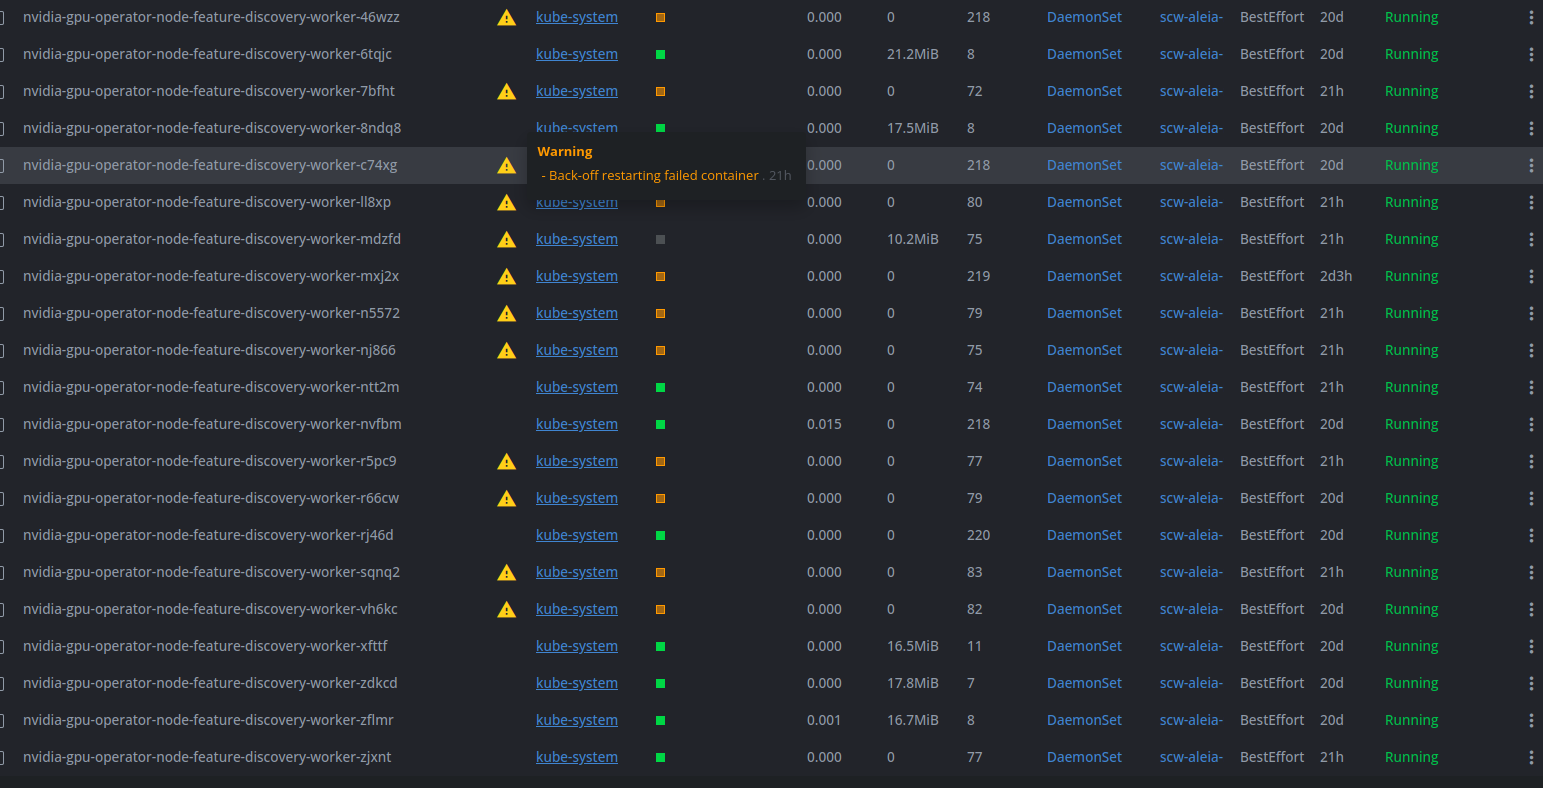Screen dimensions: 1543x788
Task: Open DaemonSet link for worker-7bfht
Action: click(x=1084, y=91)
